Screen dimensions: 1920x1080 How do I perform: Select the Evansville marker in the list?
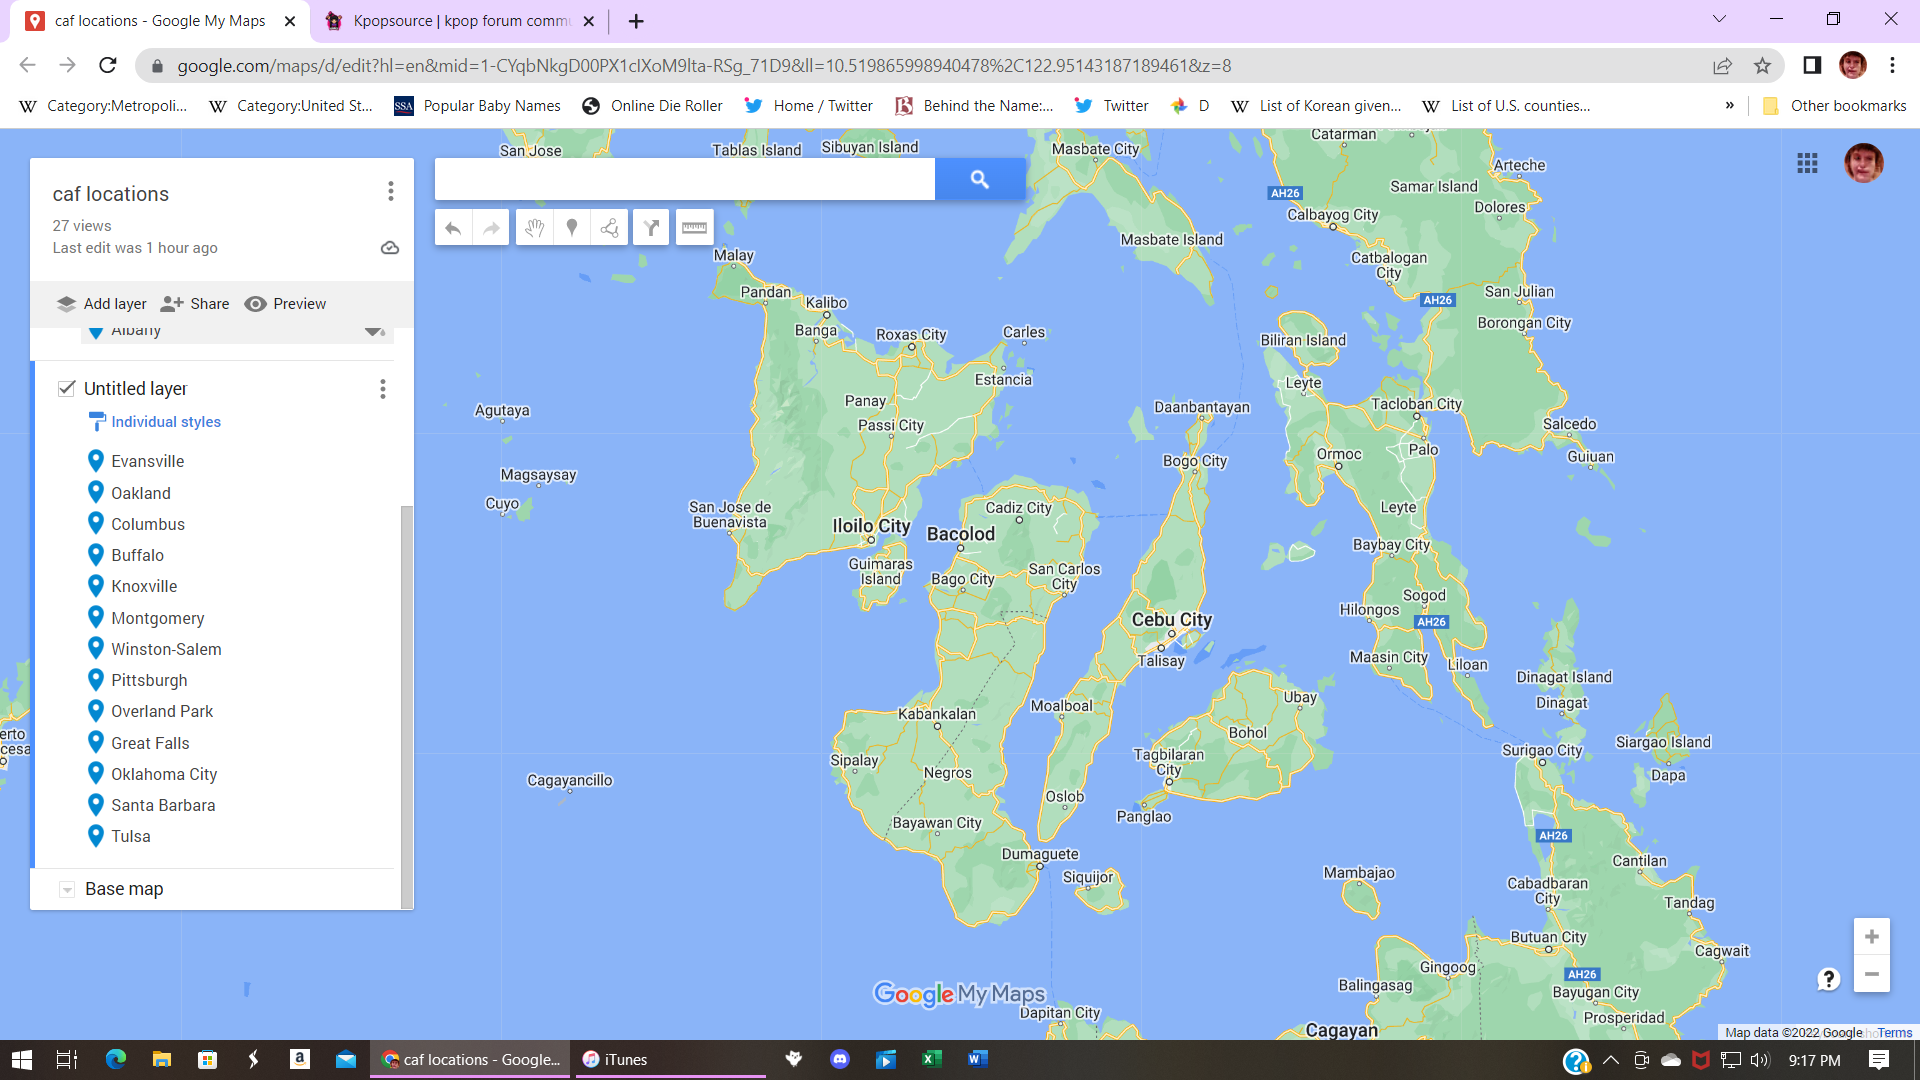[147, 461]
